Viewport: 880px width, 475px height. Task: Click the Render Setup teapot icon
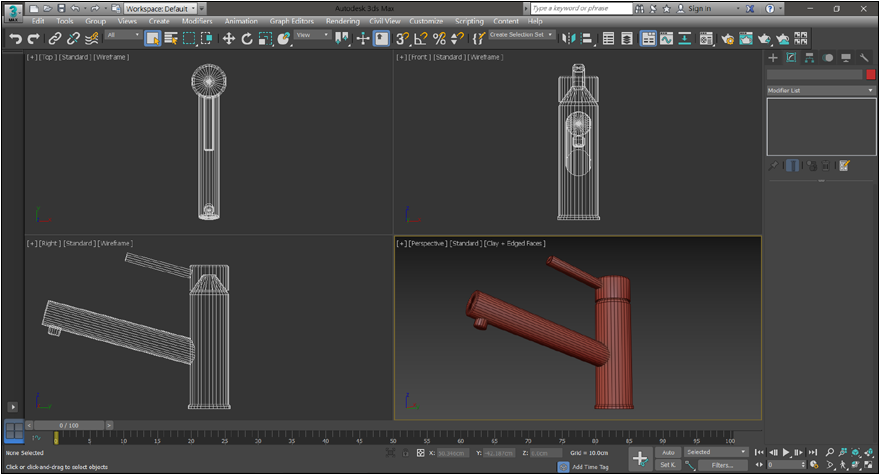click(x=727, y=39)
